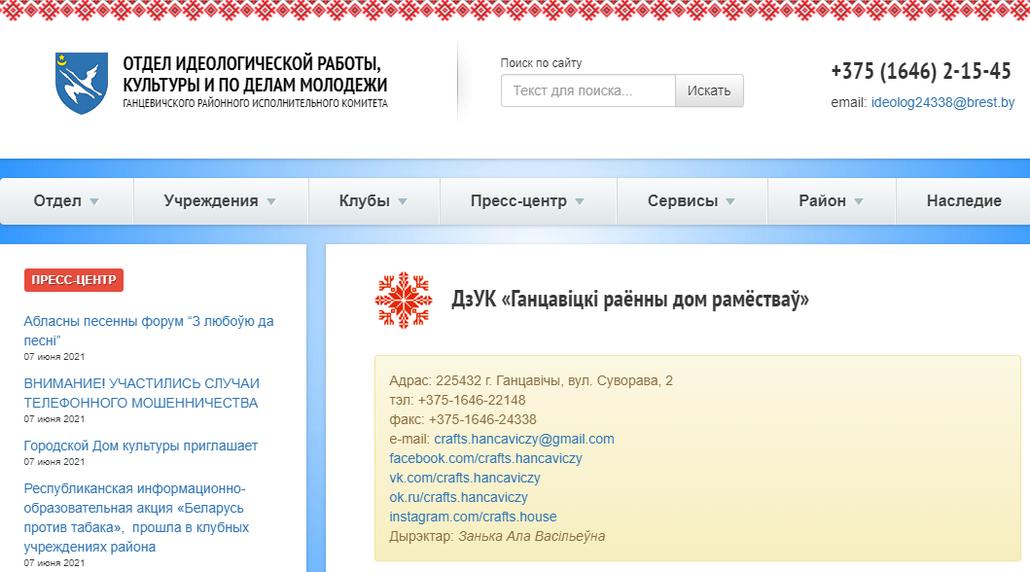Open the Пресс-центр menu
Viewport: 1030px width, 572px height.
pyautogui.click(x=527, y=201)
